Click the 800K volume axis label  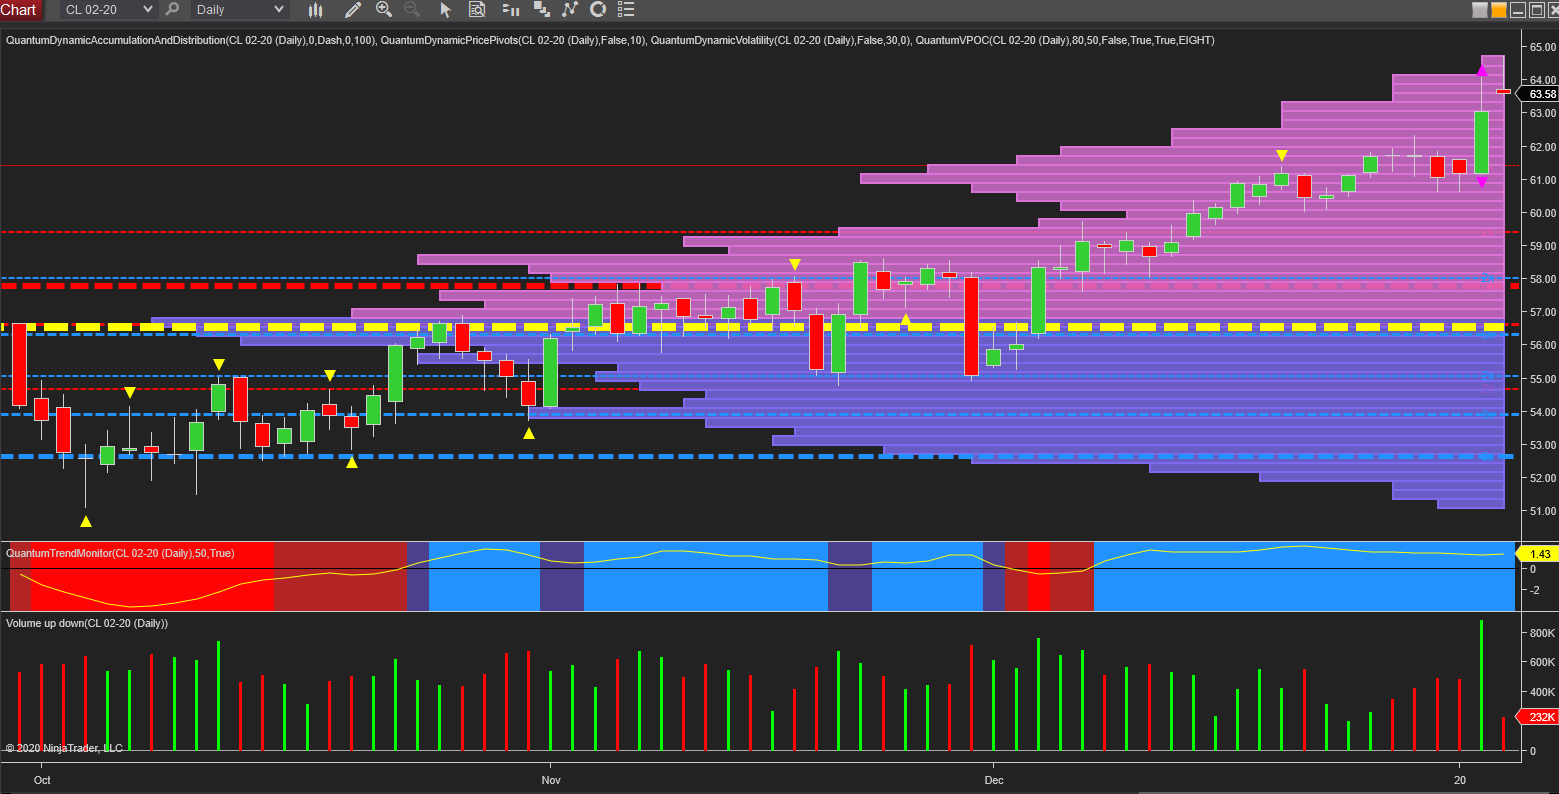coord(1541,633)
